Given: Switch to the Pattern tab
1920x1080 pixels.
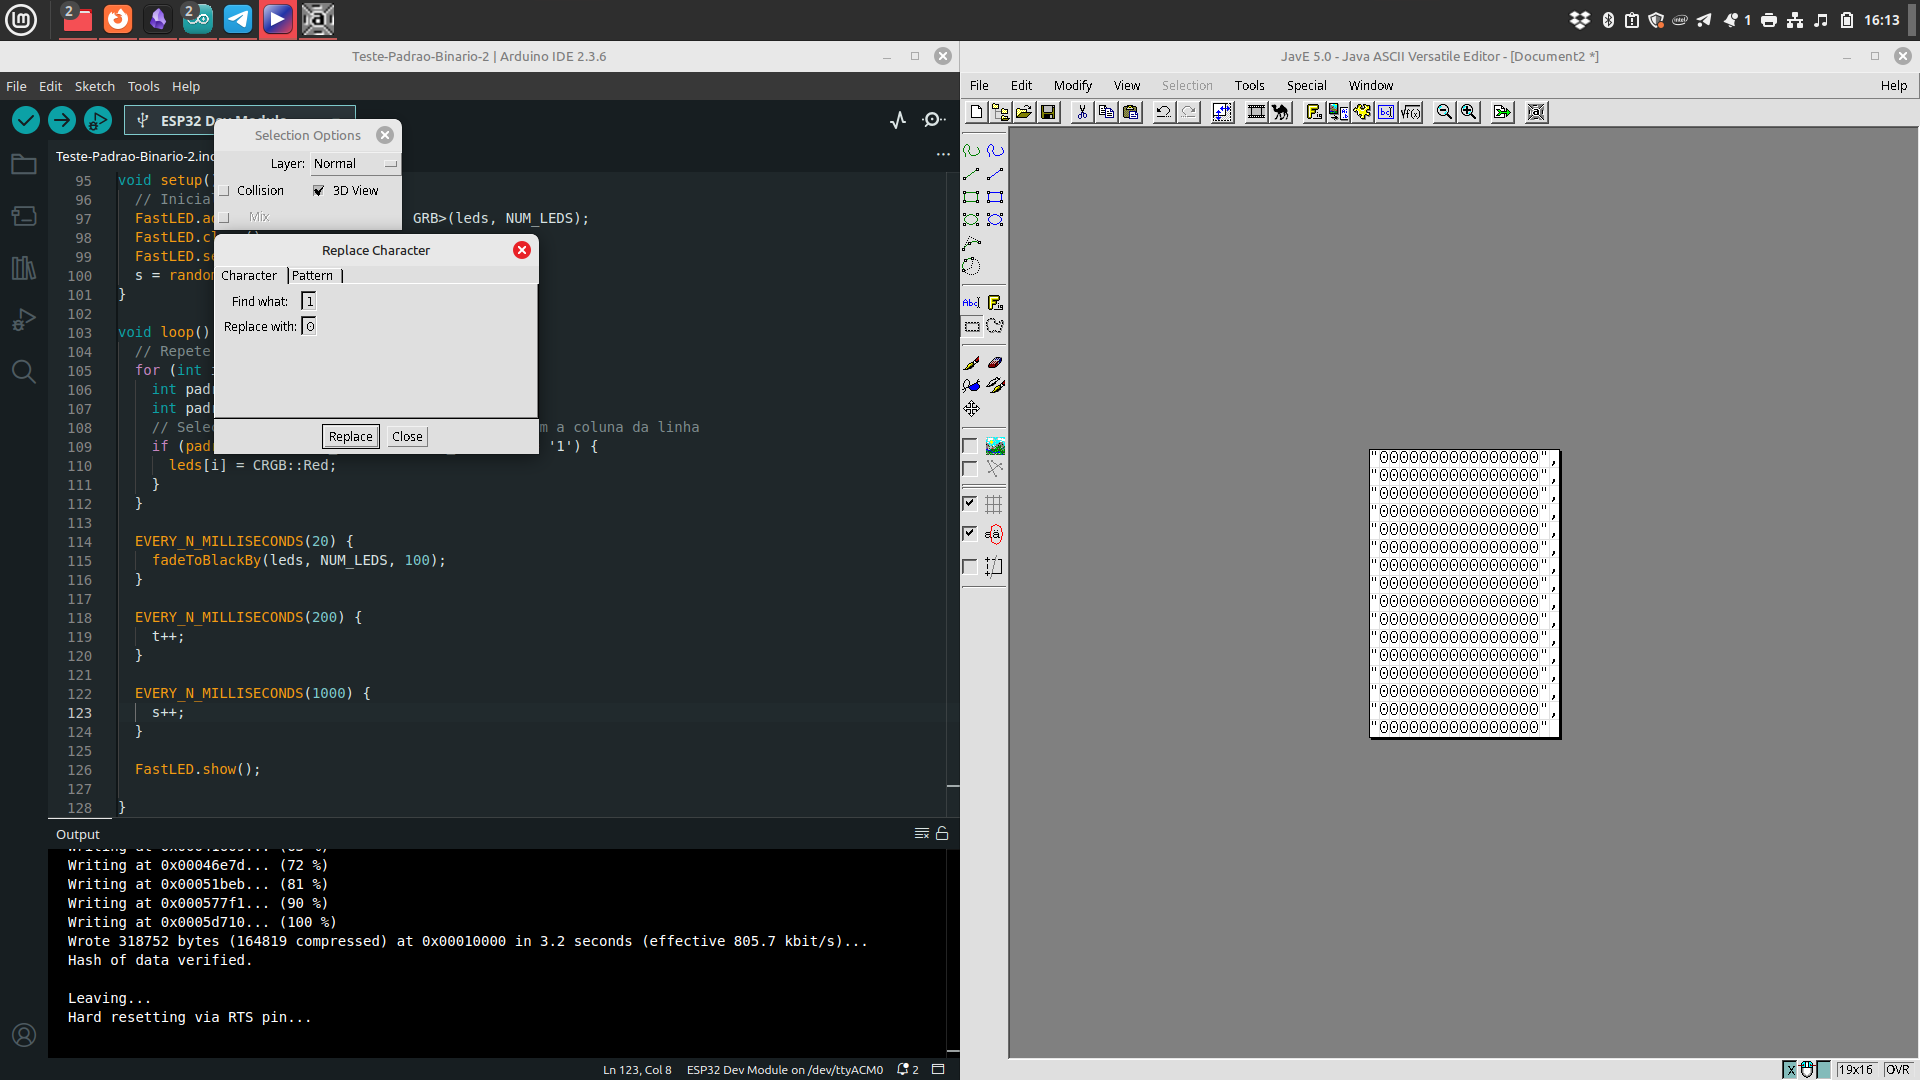Looking at the screenshot, I should (313, 275).
